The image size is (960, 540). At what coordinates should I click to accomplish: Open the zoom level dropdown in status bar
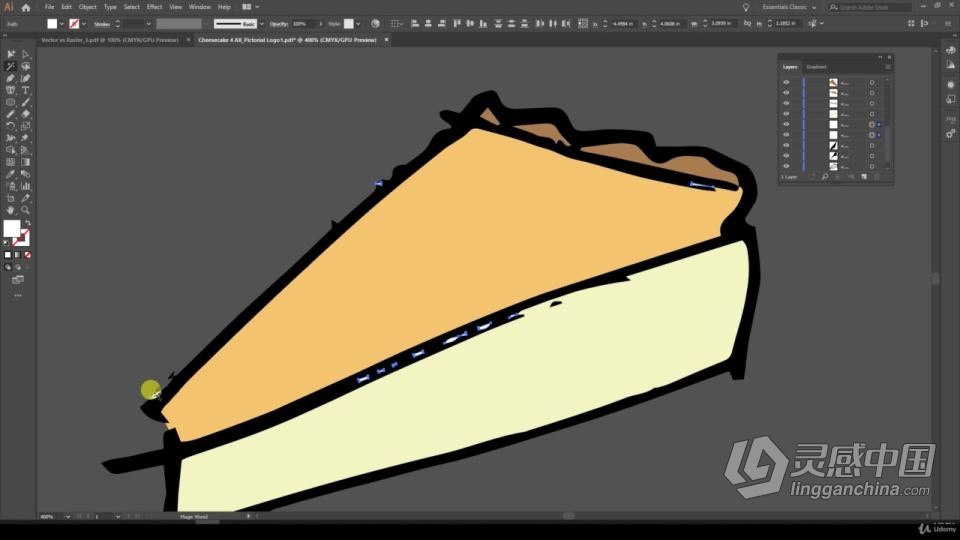pyautogui.click(x=67, y=517)
